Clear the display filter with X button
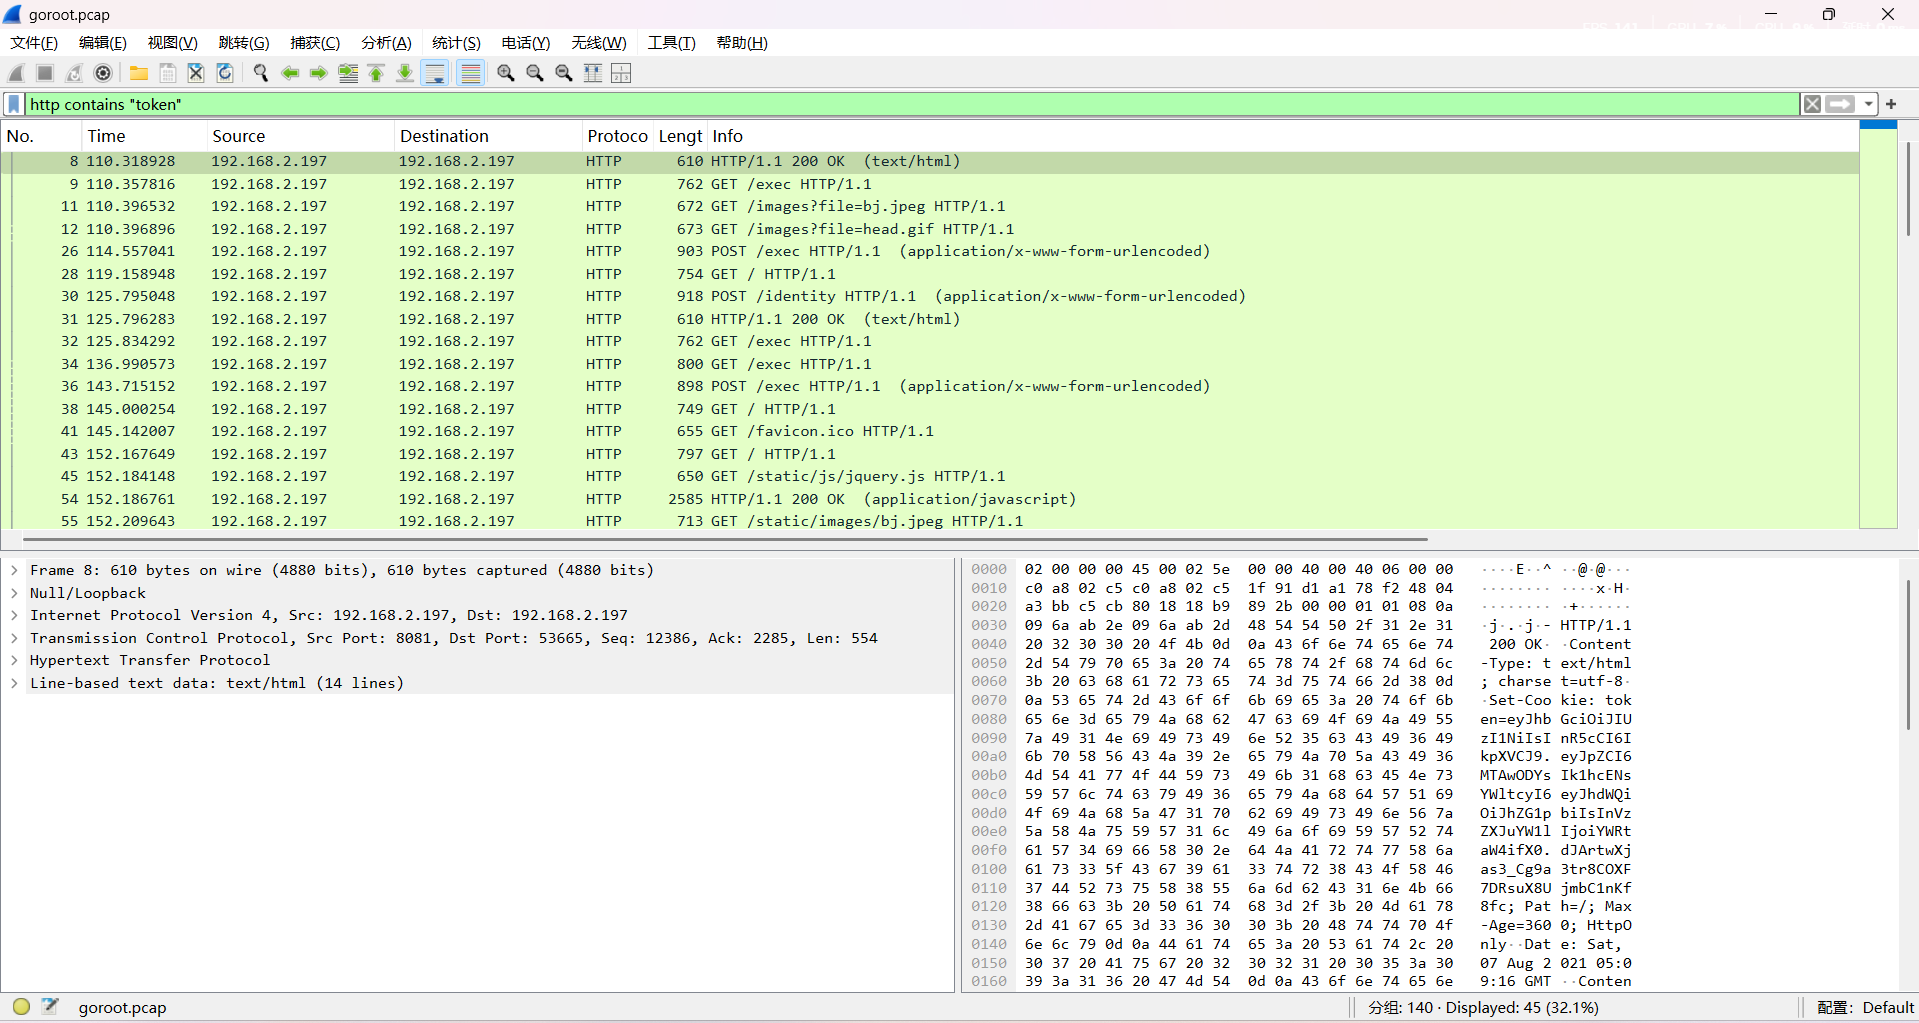The width and height of the screenshot is (1919, 1023). tap(1812, 104)
